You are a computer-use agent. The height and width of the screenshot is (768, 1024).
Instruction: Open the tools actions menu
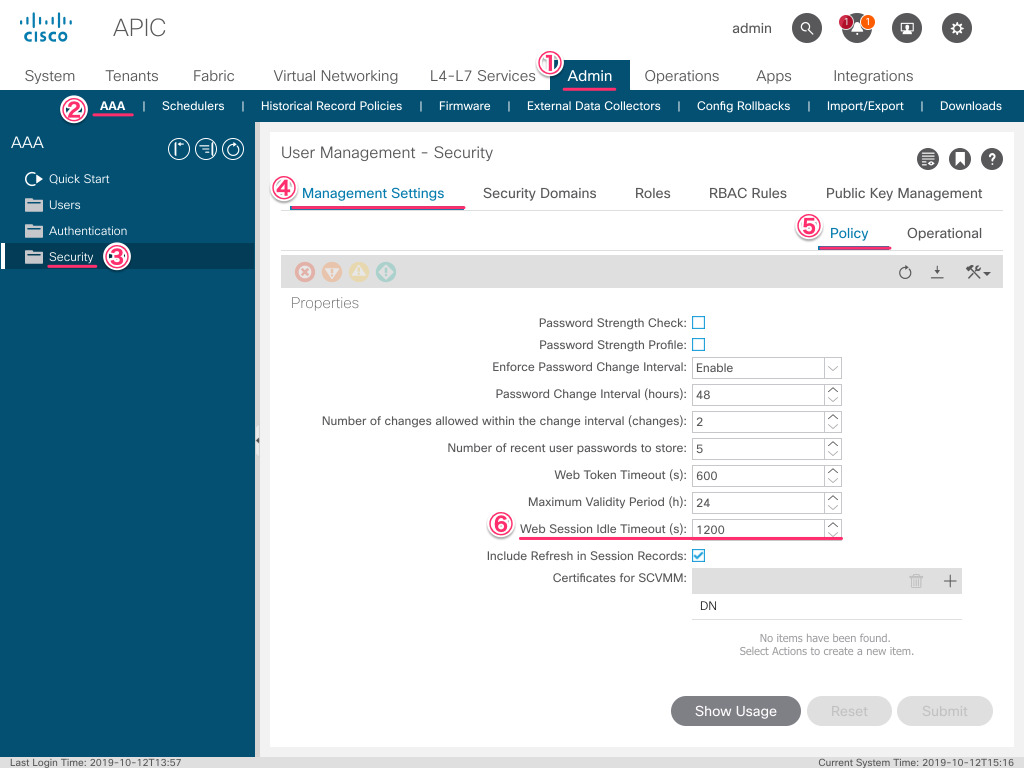(x=978, y=272)
